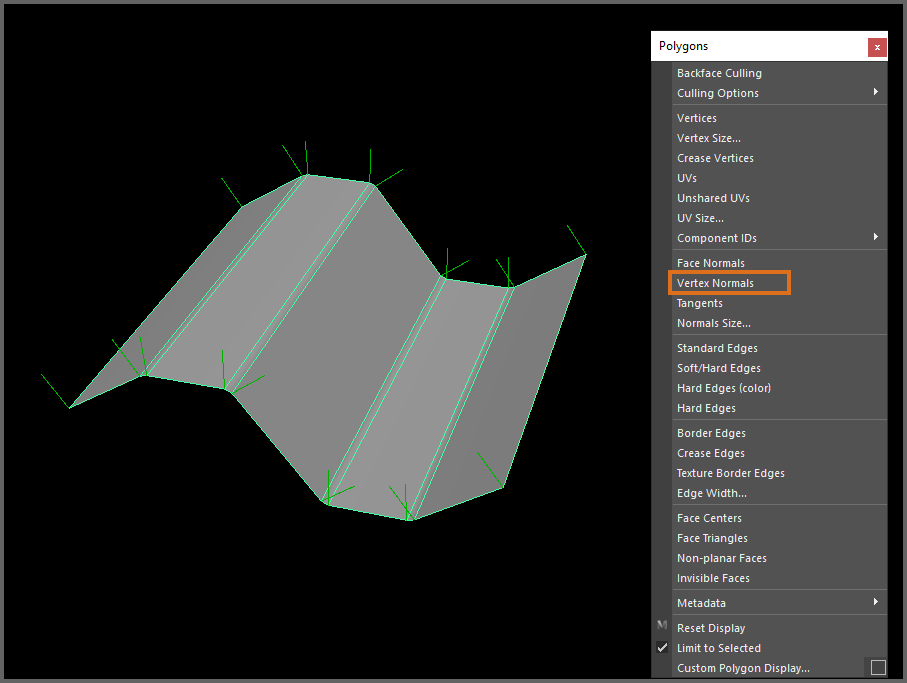
Task: Show Face Triangles on polygons
Action: (x=712, y=538)
